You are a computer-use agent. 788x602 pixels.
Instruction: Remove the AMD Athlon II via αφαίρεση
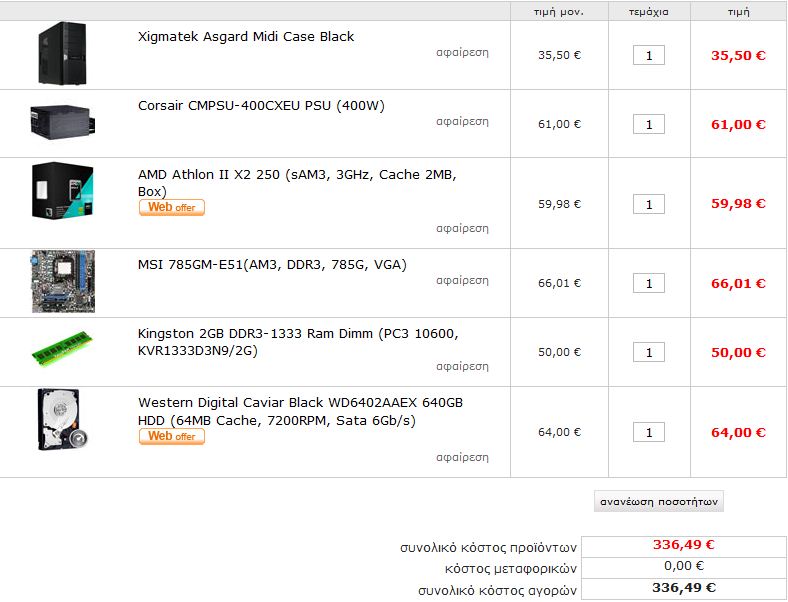[462, 229]
